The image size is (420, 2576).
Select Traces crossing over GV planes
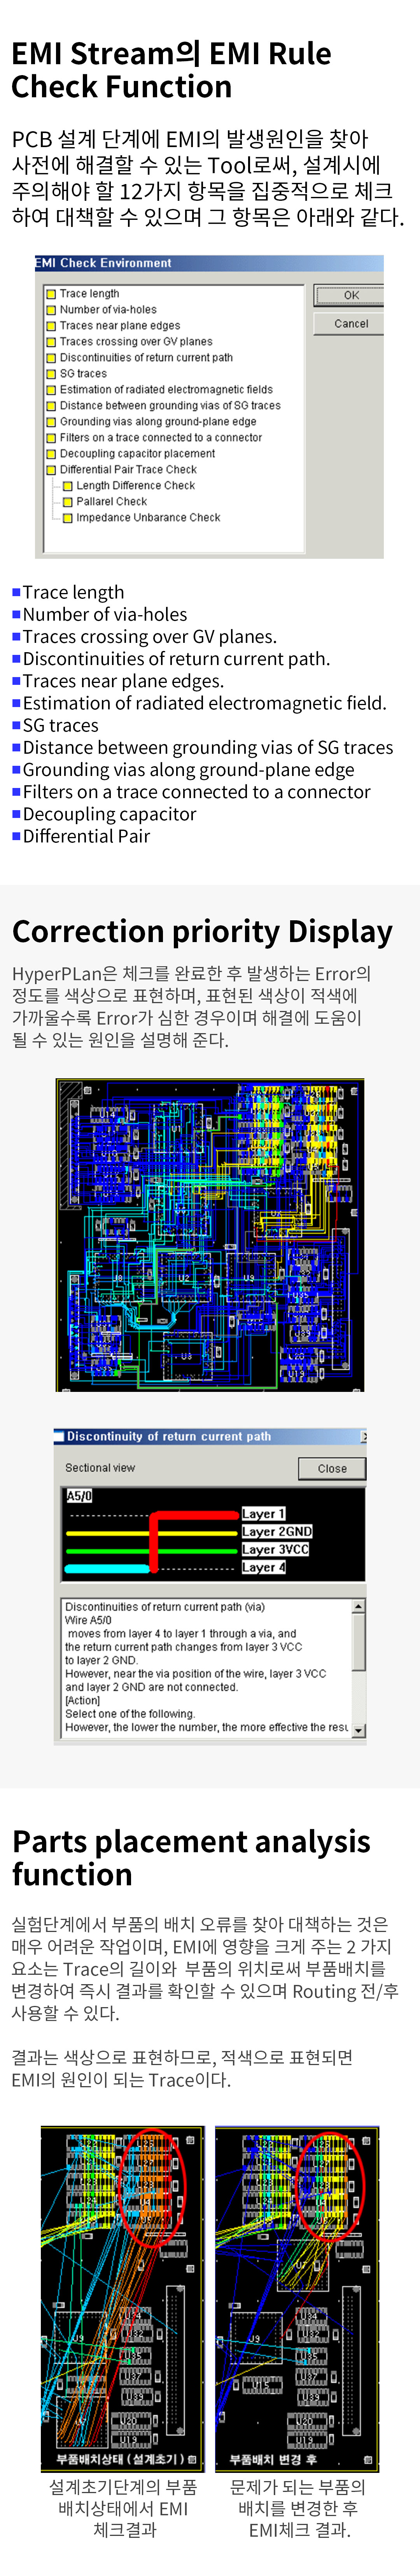[135, 342]
